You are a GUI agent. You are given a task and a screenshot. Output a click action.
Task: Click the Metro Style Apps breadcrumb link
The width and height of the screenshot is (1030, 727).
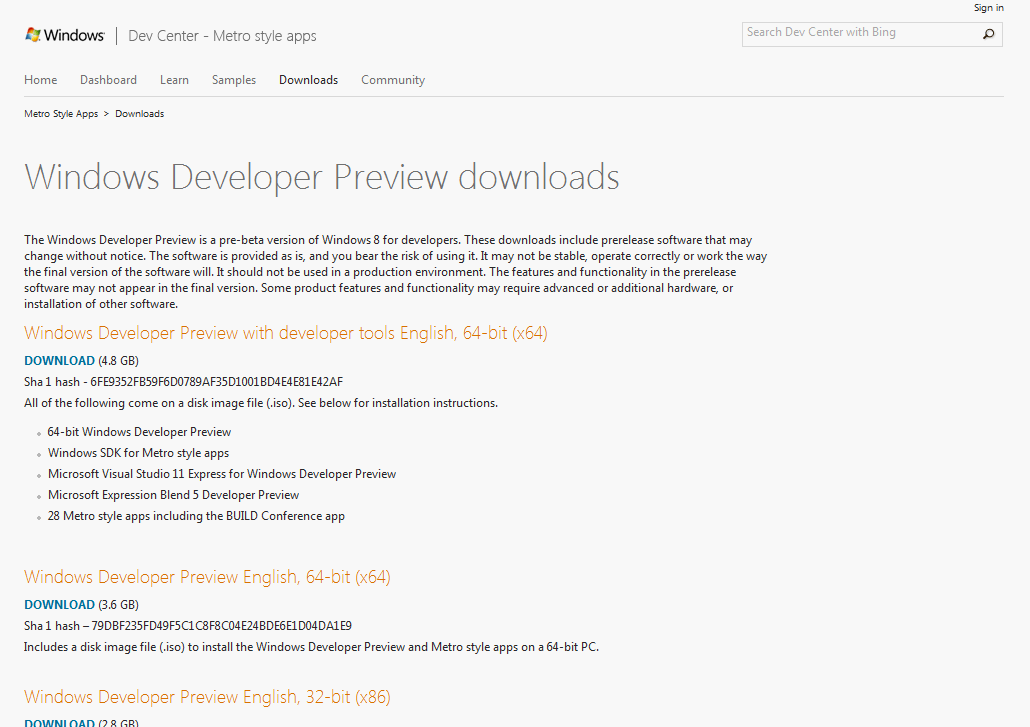61,114
